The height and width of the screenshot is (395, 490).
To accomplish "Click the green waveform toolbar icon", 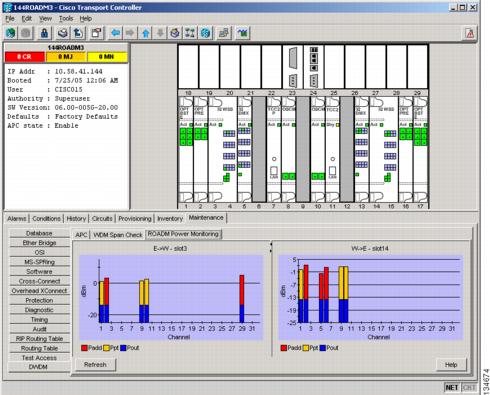I will pos(242,33).
